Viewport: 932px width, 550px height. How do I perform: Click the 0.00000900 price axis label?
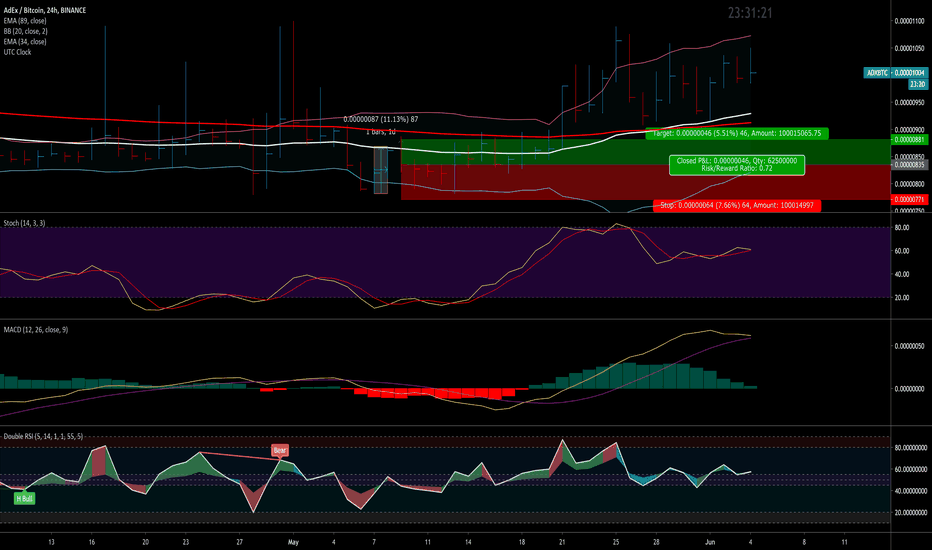909,130
